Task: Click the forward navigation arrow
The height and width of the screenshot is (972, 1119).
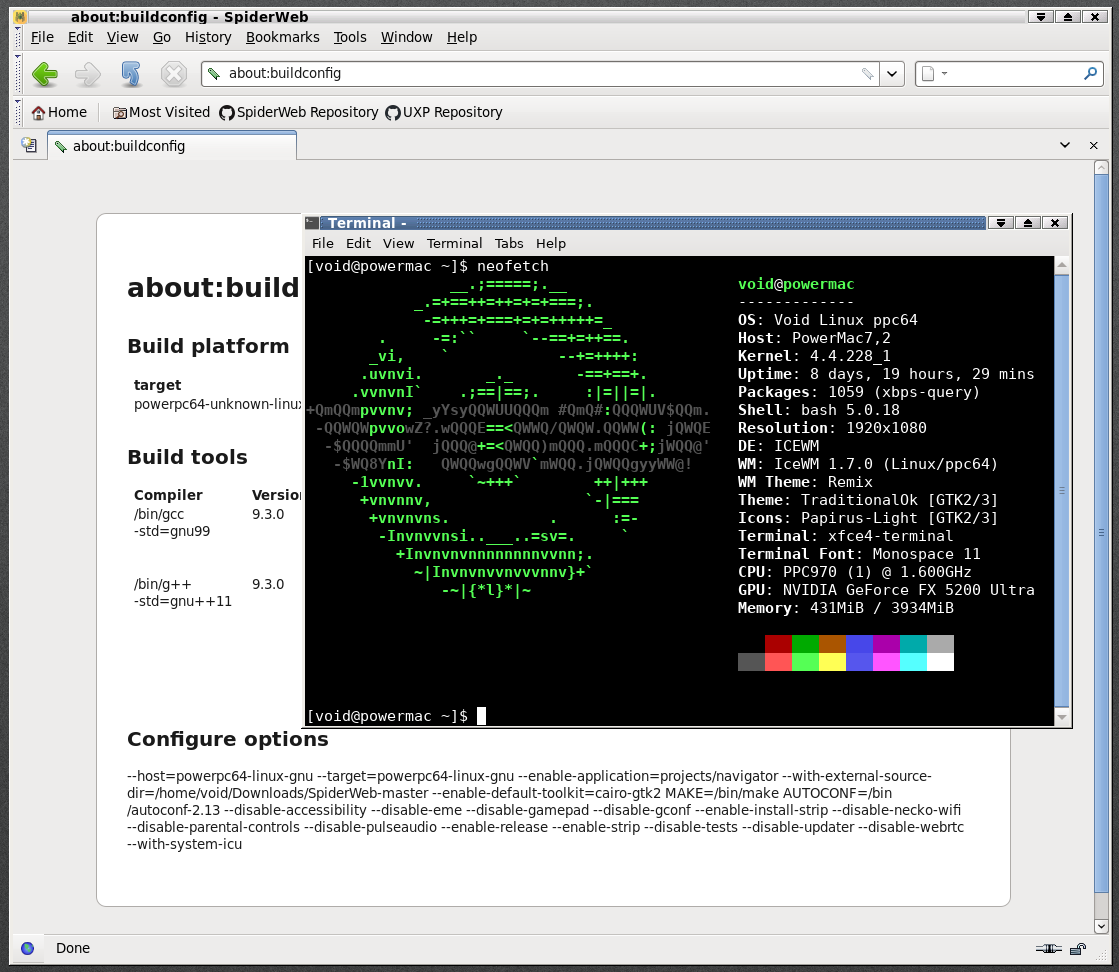Action: 88,74
